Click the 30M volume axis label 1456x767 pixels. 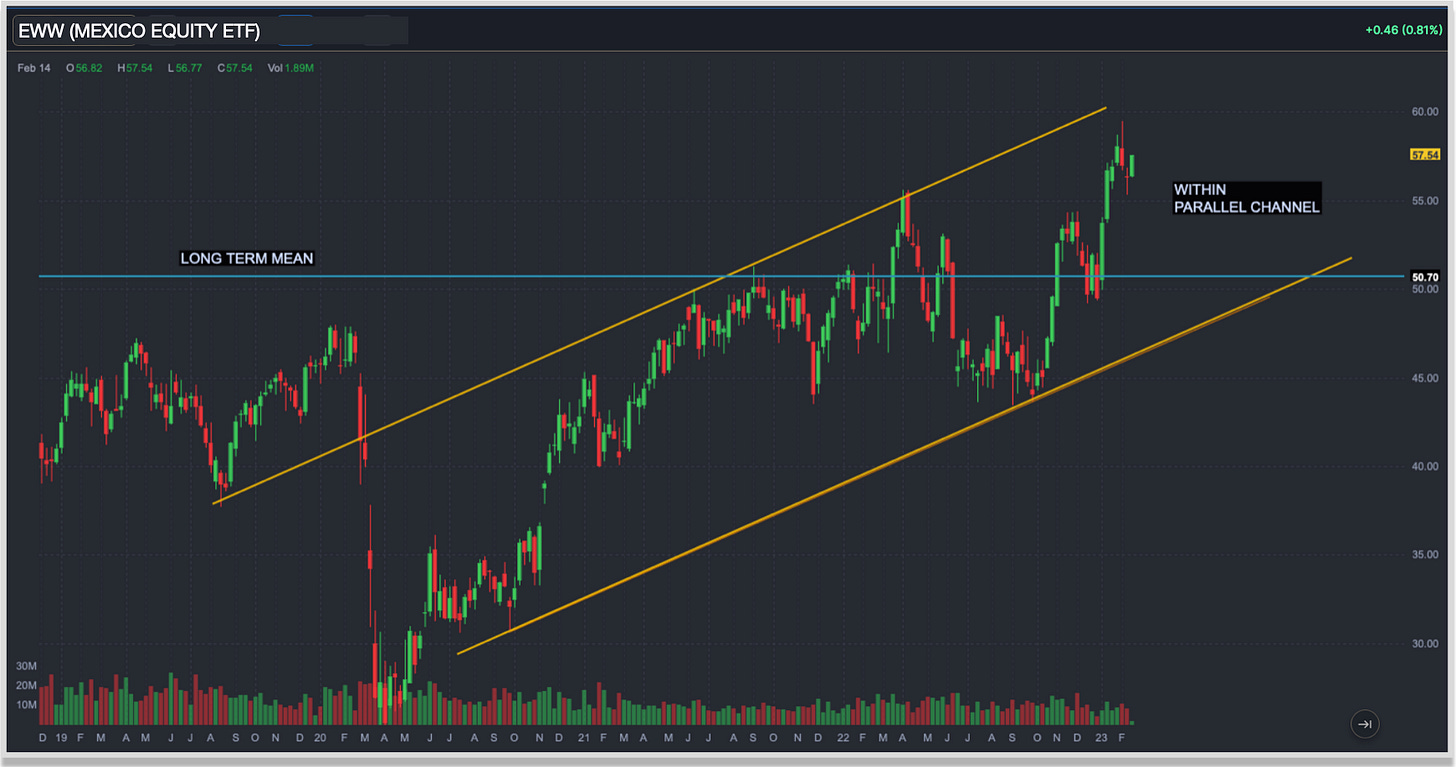(26, 666)
